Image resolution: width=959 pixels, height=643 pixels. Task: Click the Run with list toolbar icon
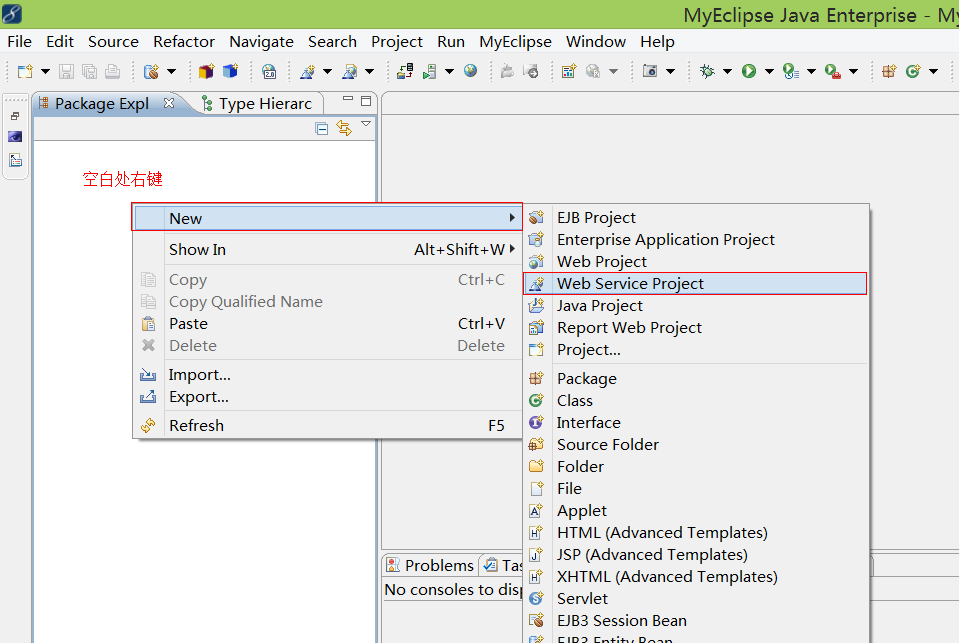[x=791, y=72]
